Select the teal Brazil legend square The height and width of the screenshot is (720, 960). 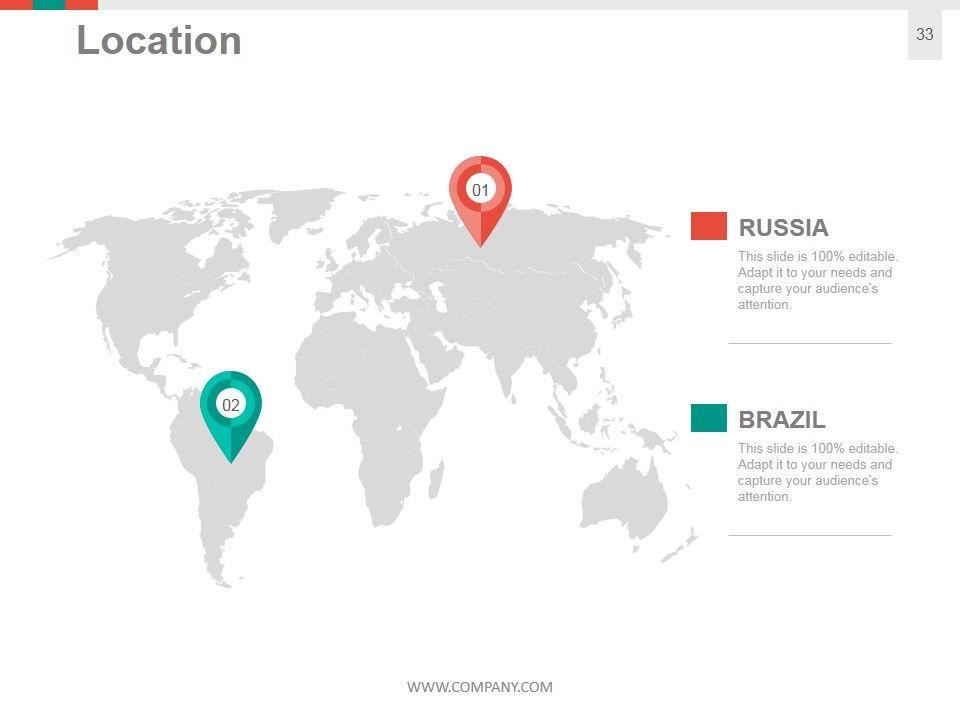(708, 418)
